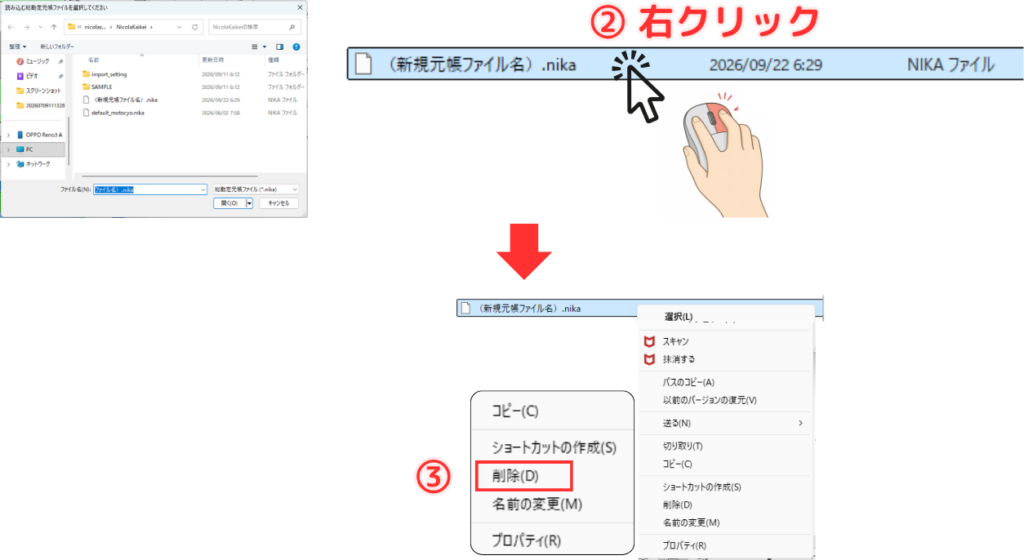Screen dimensions: 1024x560
Task: Sort by the 更新日時 column header
Action: pos(212,60)
